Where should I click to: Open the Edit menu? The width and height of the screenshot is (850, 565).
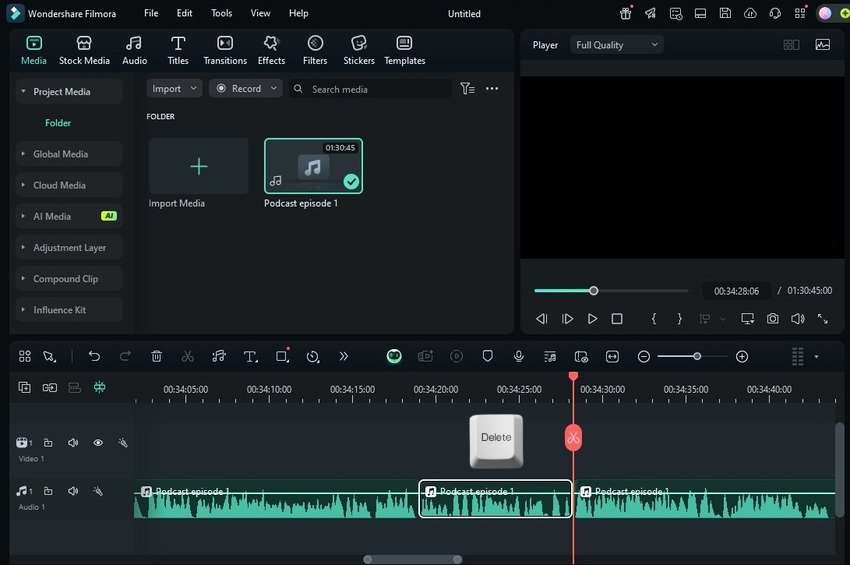184,13
